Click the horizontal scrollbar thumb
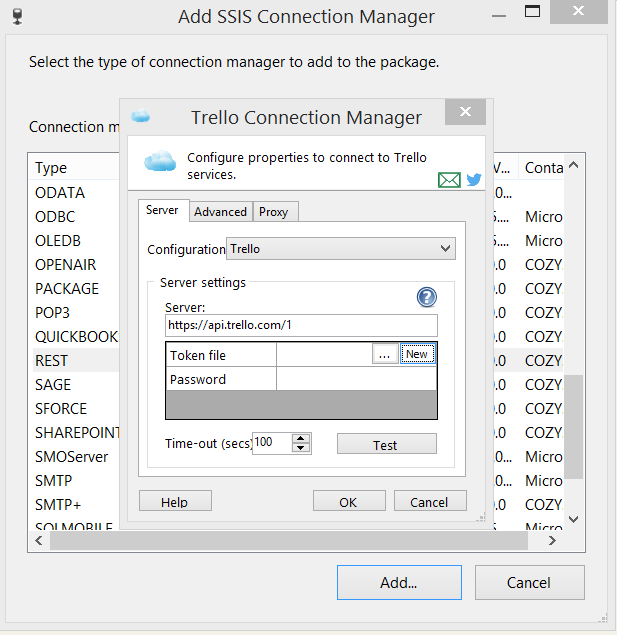617x635 pixels. (x=289, y=541)
